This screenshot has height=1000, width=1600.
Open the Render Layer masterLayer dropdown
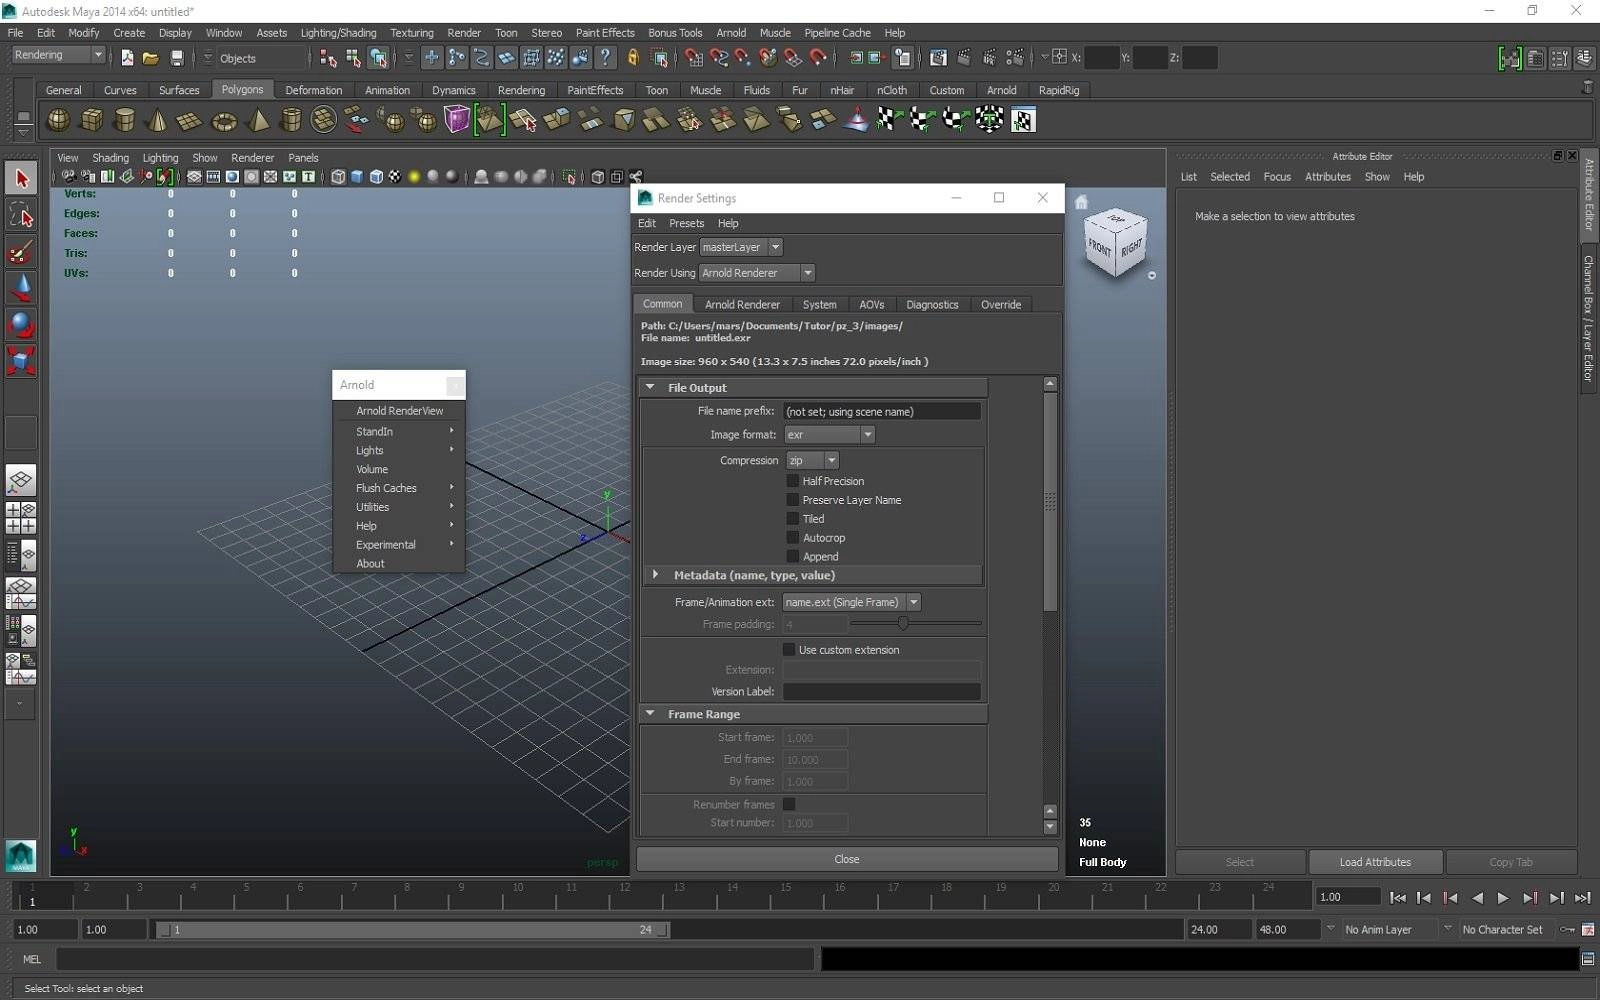[741, 247]
